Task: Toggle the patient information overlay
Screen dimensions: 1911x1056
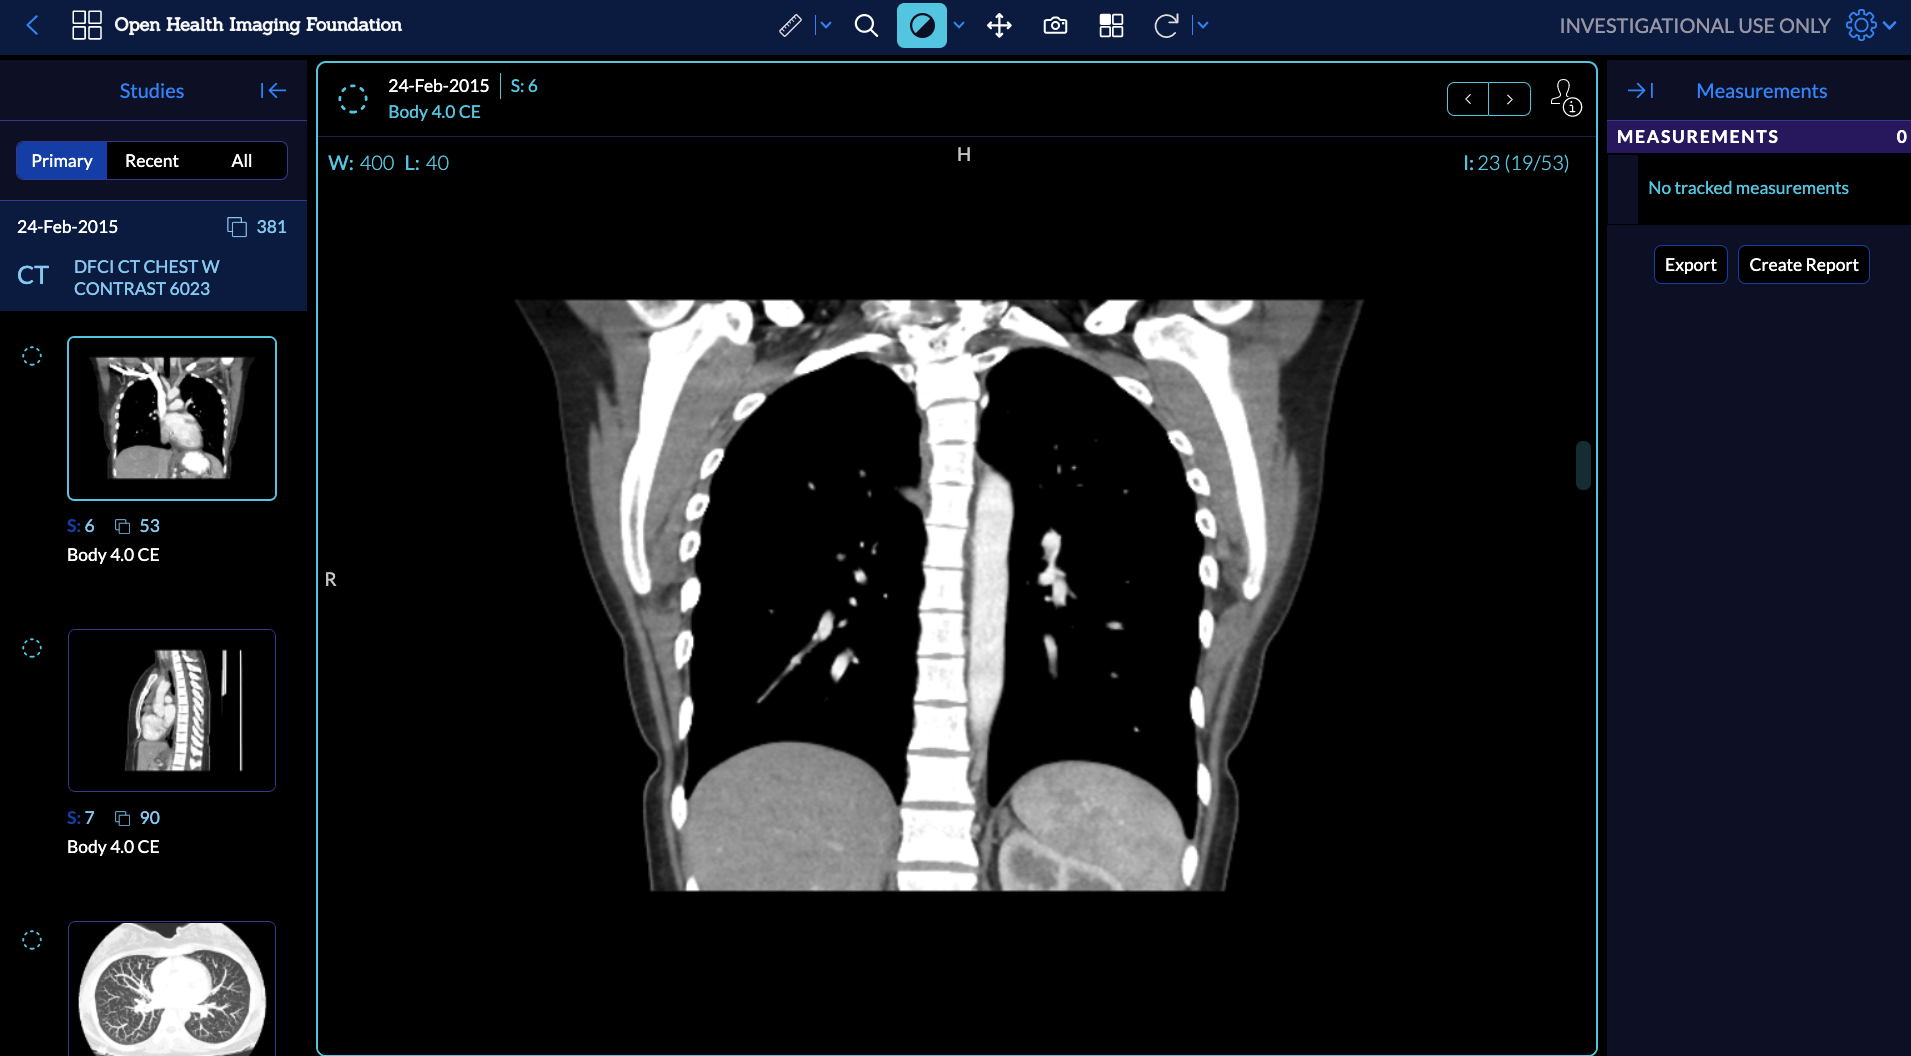Action: point(1564,99)
